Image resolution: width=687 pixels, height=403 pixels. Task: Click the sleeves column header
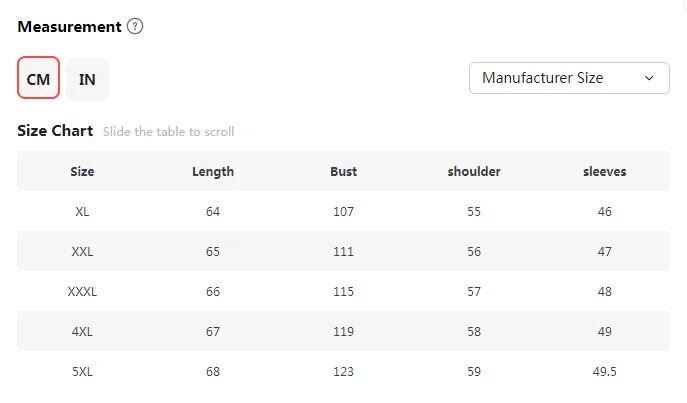pyautogui.click(x=604, y=171)
